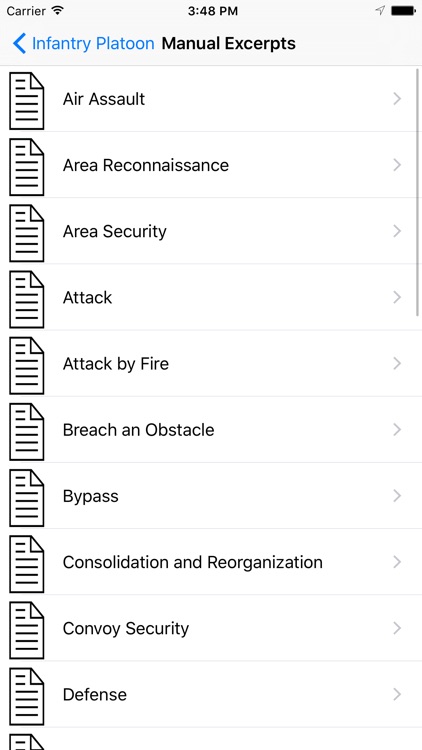Screen dimensions: 422x750
Task: Tap the chevron on the Defense row
Action: tap(397, 695)
